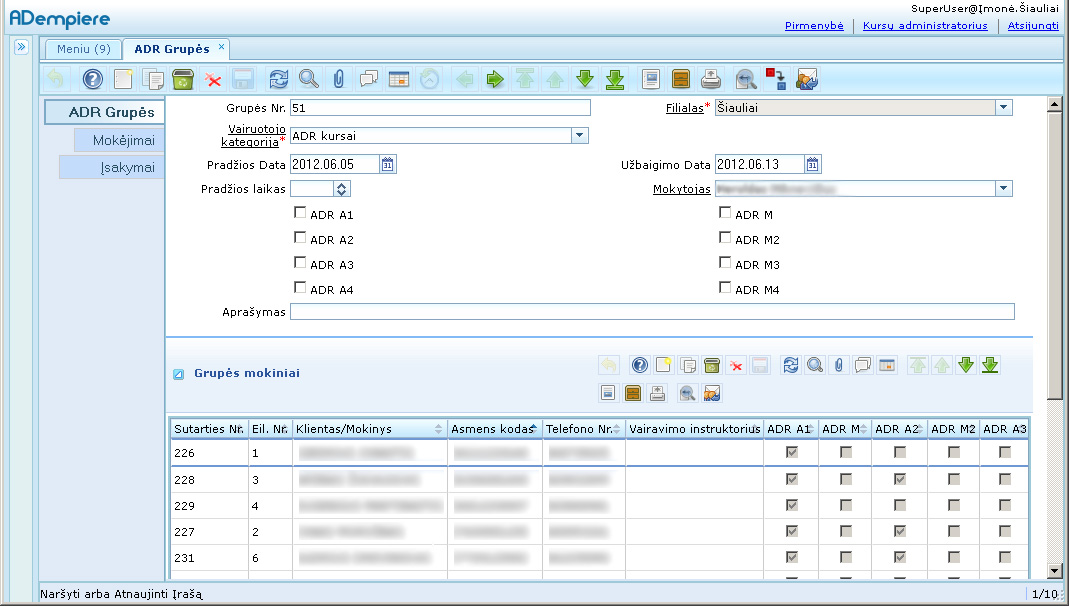Image resolution: width=1069 pixels, height=606 pixels.
Task: Jump to last record in main toolbar
Action: [x=615, y=79]
